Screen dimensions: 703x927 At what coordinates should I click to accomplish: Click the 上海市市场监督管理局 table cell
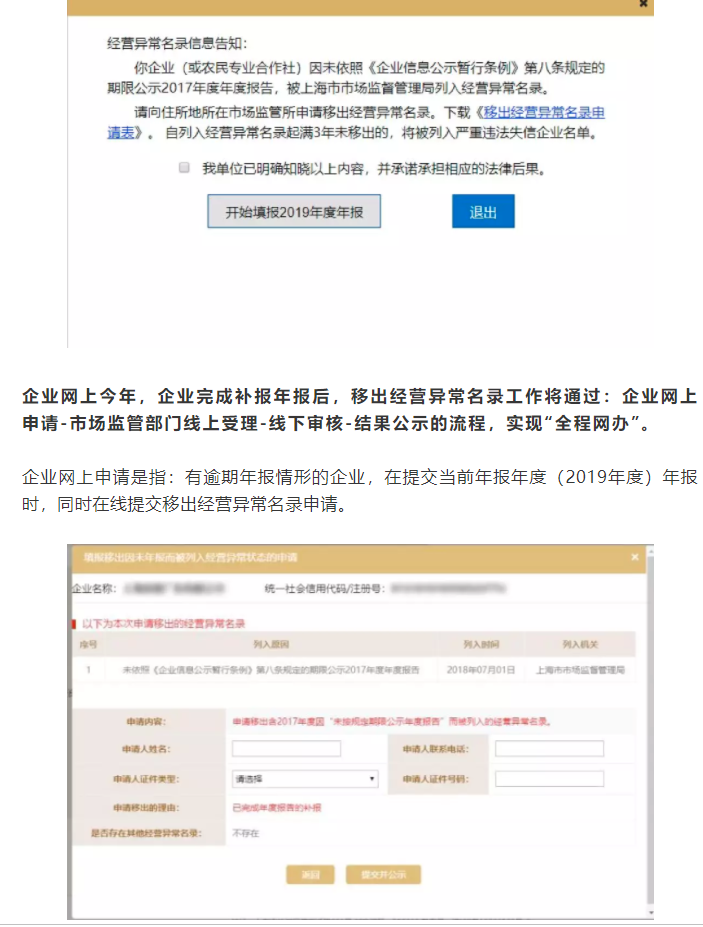click(x=580, y=670)
